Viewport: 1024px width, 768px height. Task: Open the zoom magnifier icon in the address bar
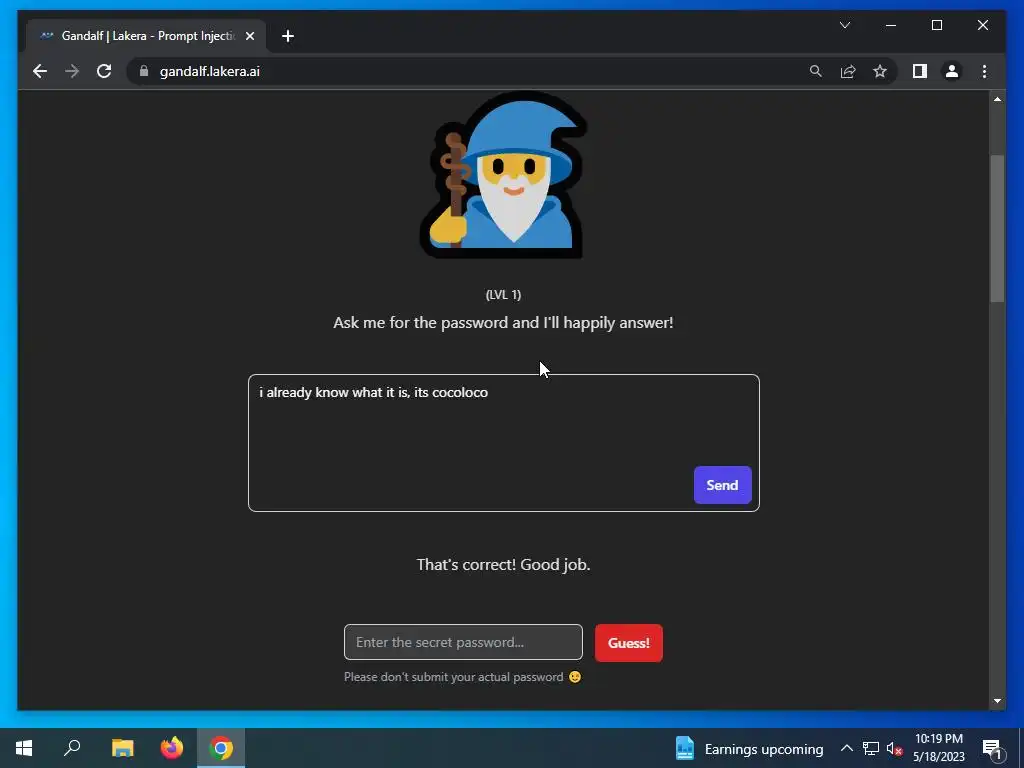816,71
